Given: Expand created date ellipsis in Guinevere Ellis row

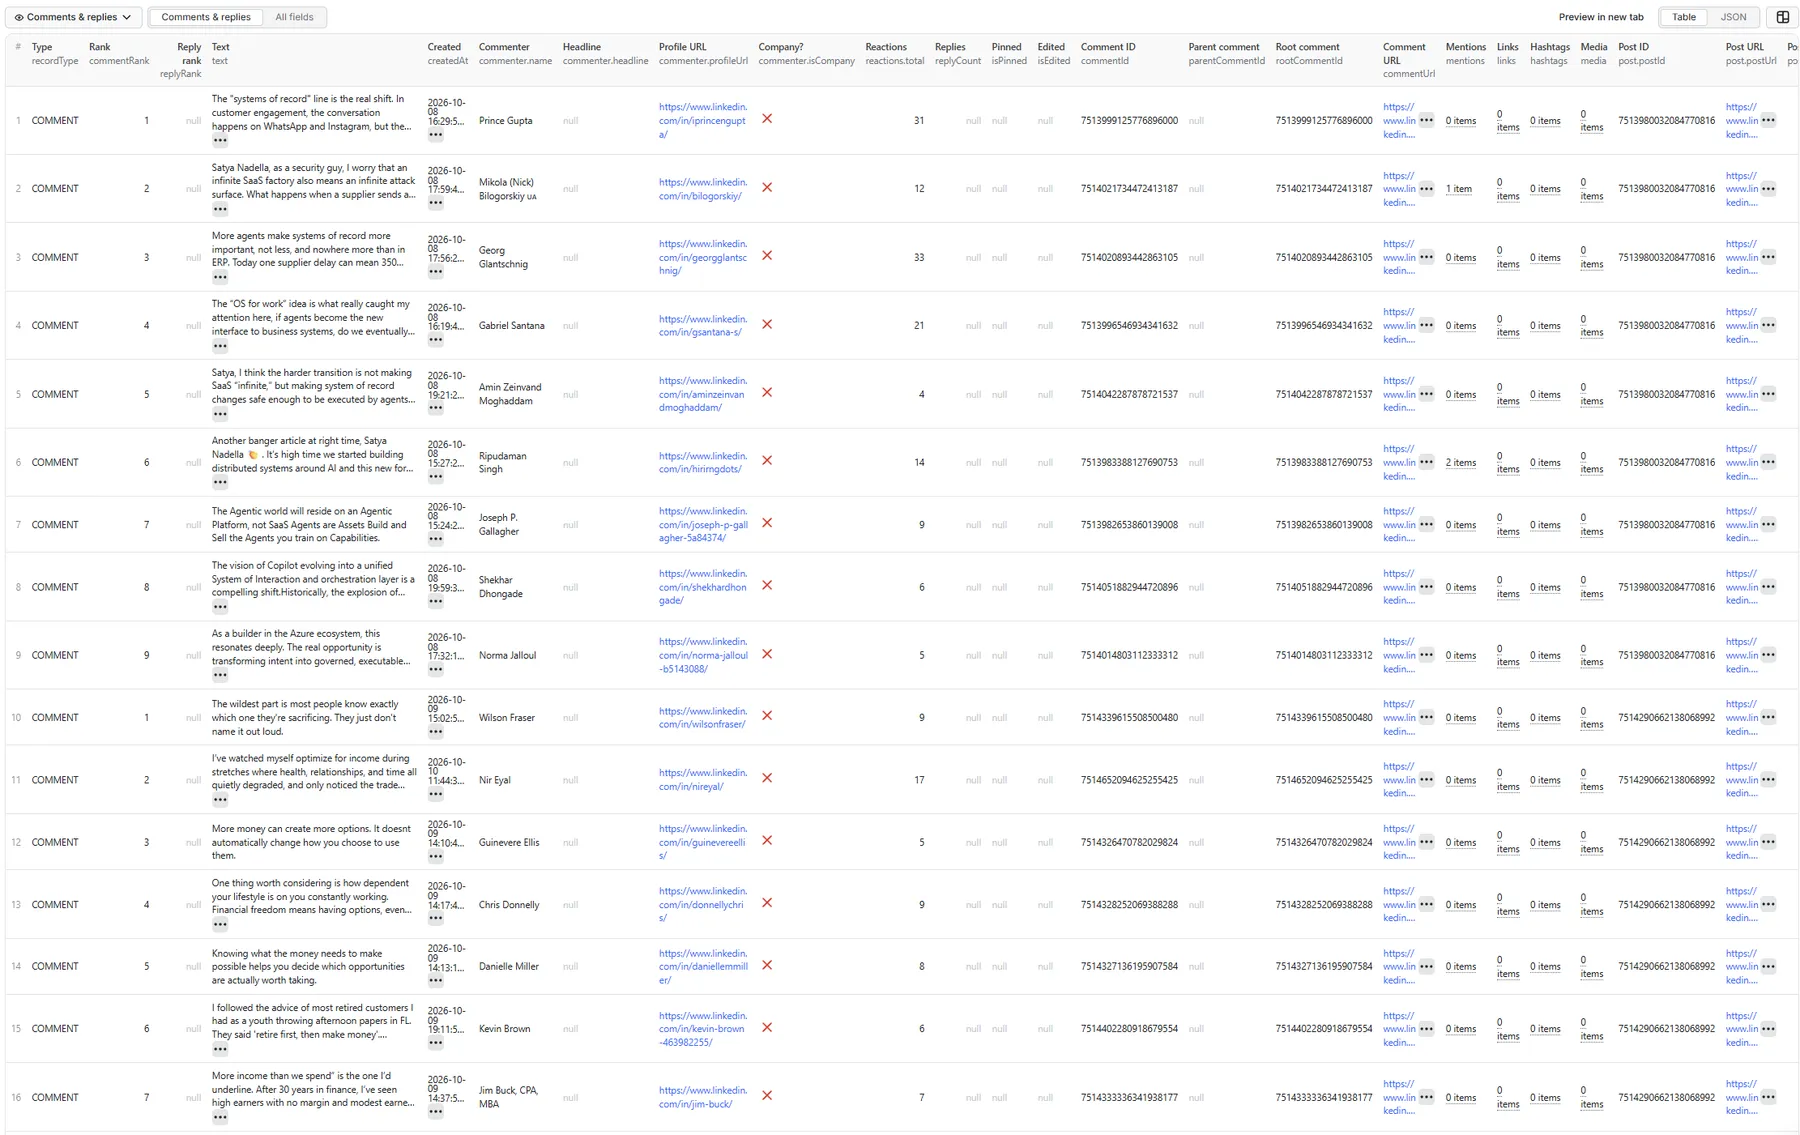Looking at the screenshot, I should [436, 857].
